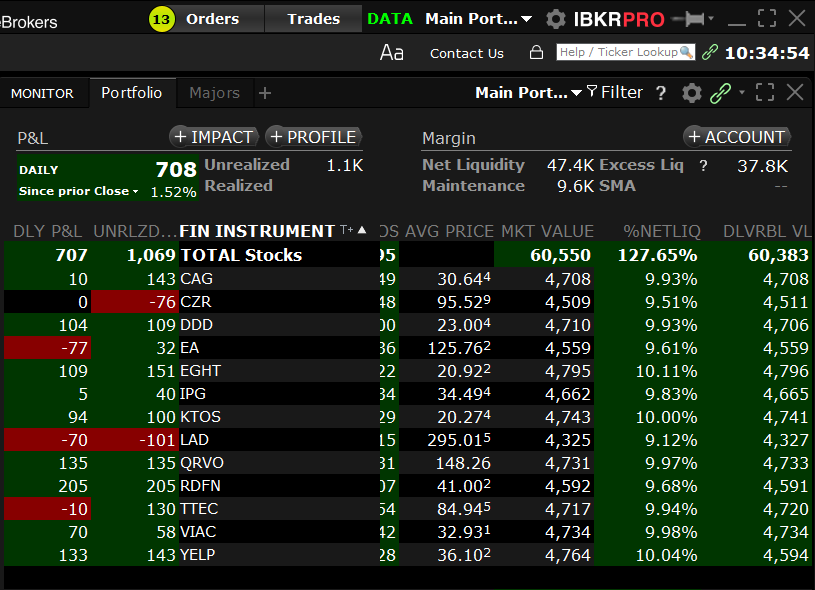Click the TOTAL Stocks summary row
815x590 pixels.
(x=407, y=255)
